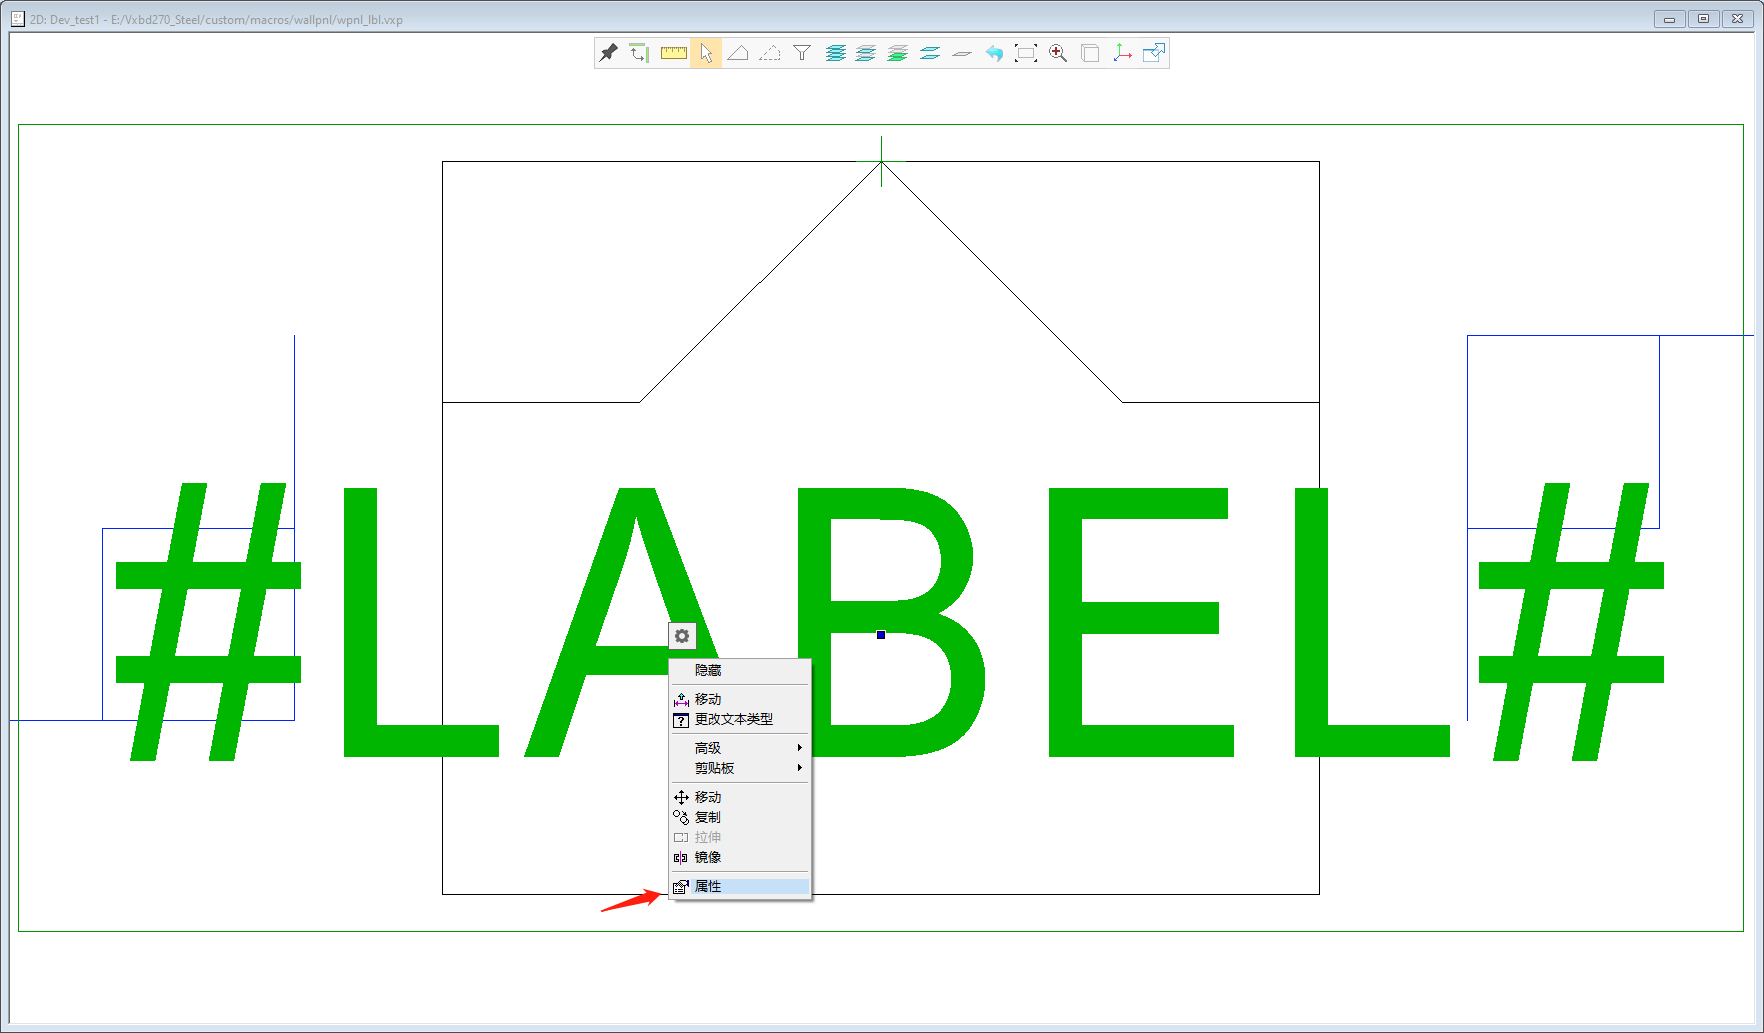
Task: Click the 3D box view icon
Action: coord(1090,53)
